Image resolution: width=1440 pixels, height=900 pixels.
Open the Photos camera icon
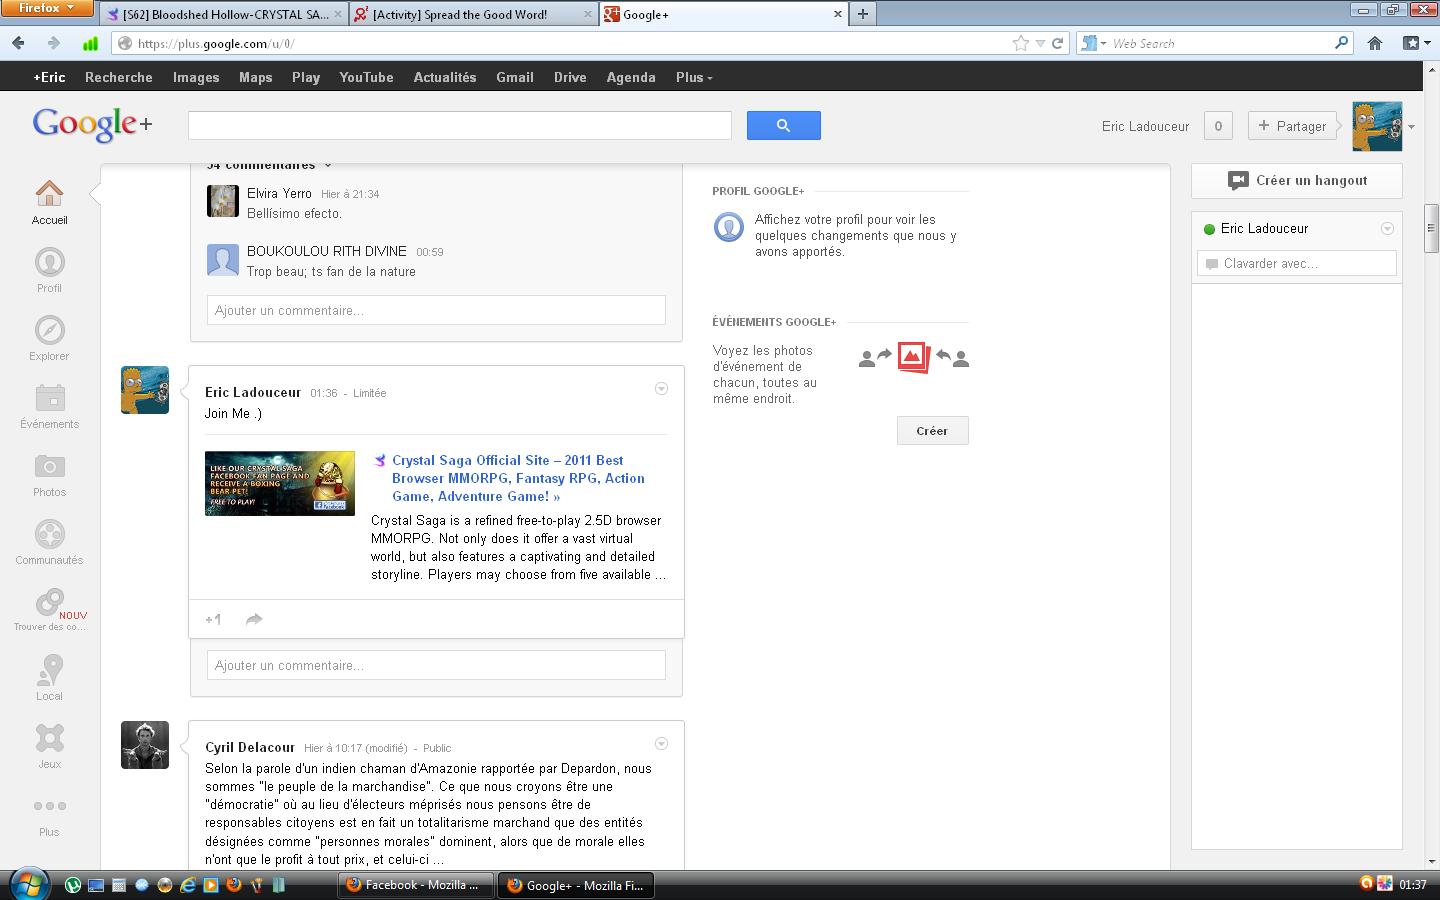coord(49,467)
